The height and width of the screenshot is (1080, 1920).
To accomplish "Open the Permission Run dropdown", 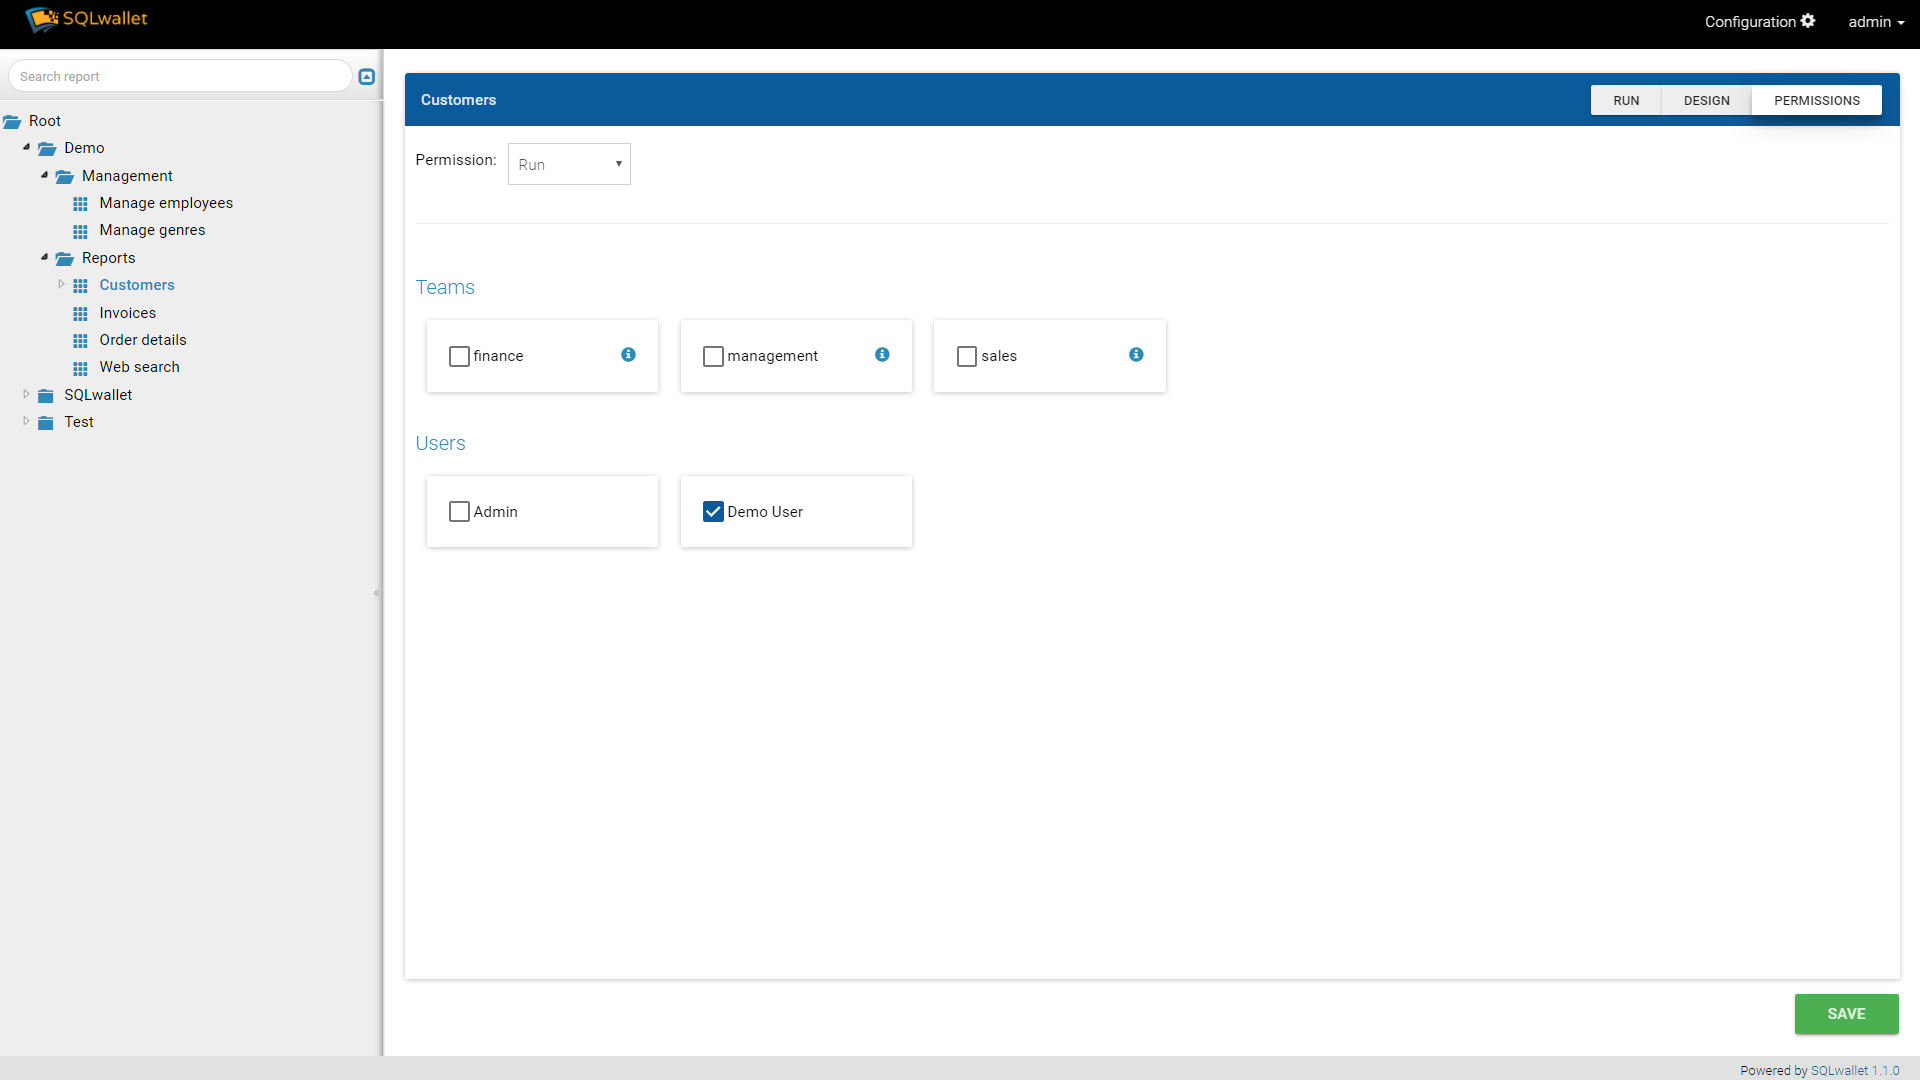I will click(x=569, y=164).
